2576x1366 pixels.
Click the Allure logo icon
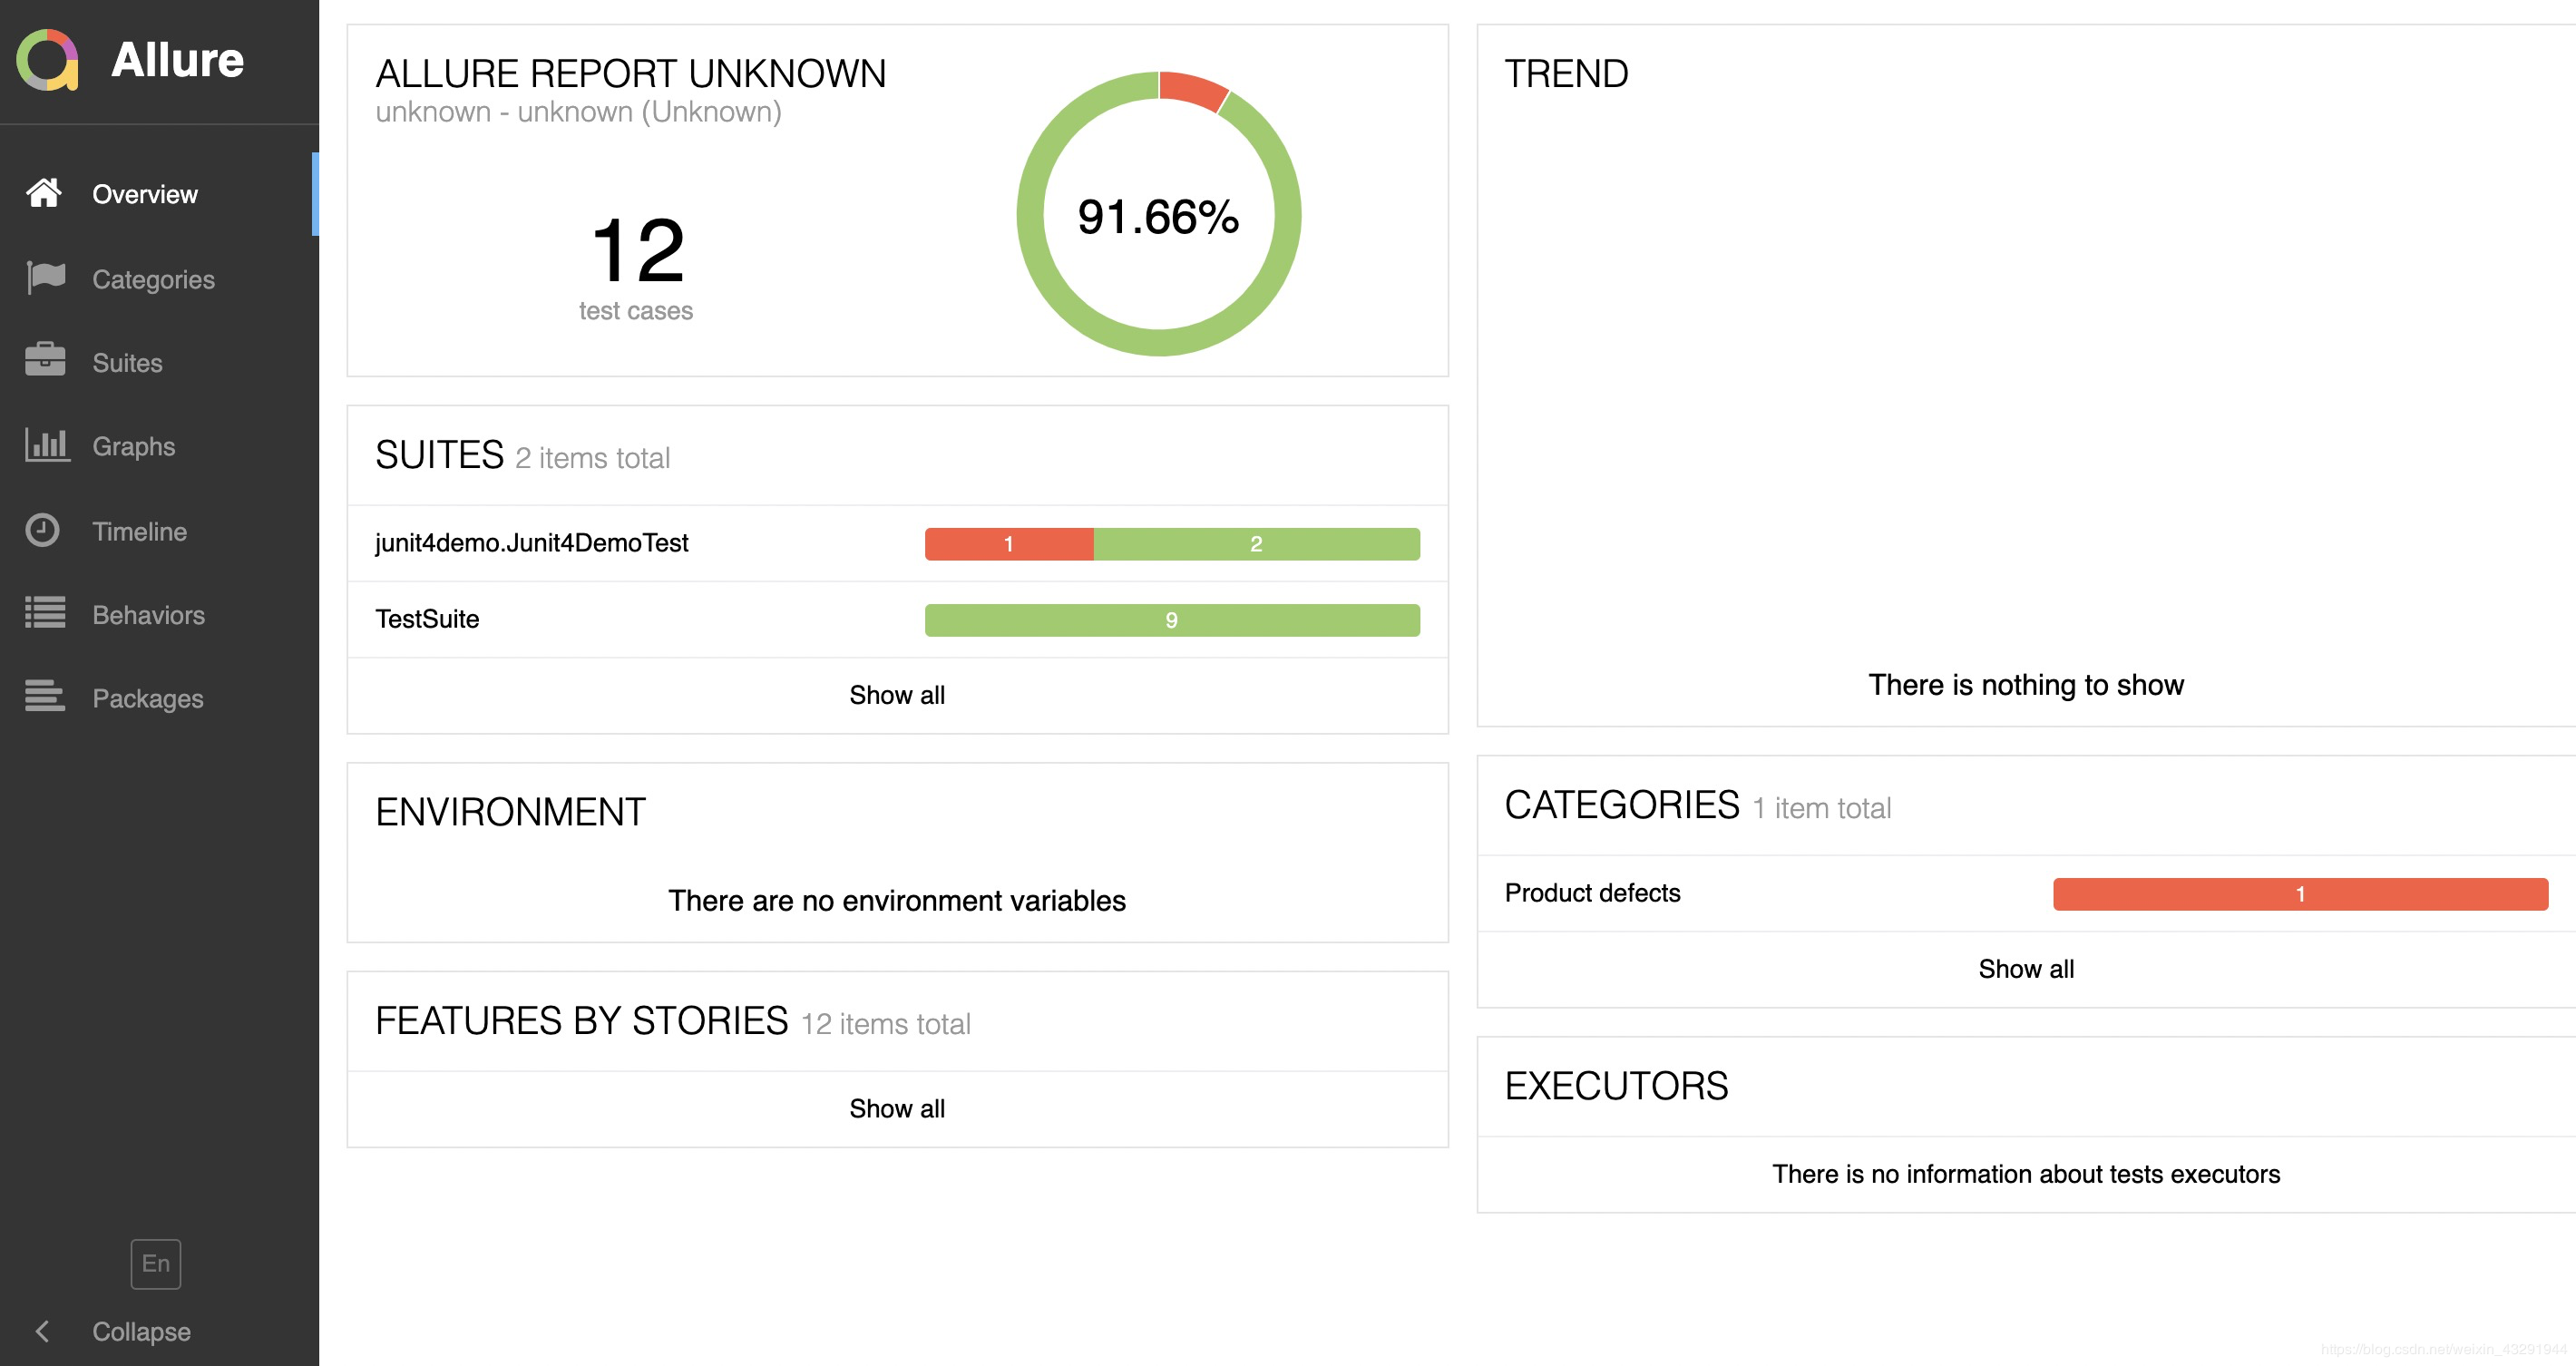47,60
